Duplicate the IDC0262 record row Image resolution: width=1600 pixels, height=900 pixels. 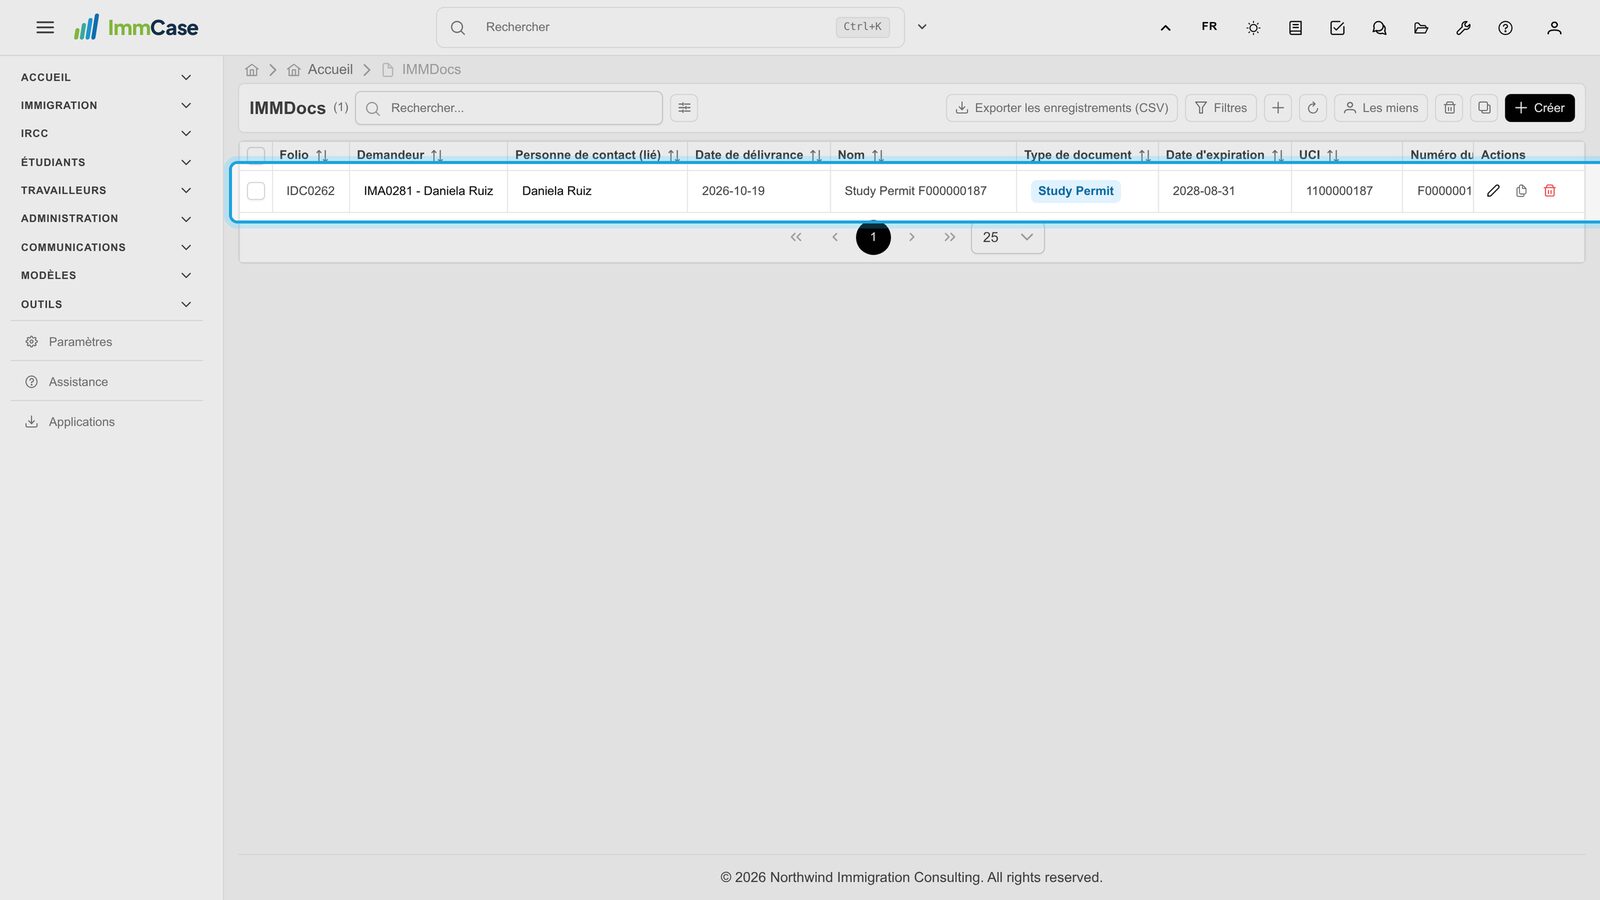coord(1521,191)
